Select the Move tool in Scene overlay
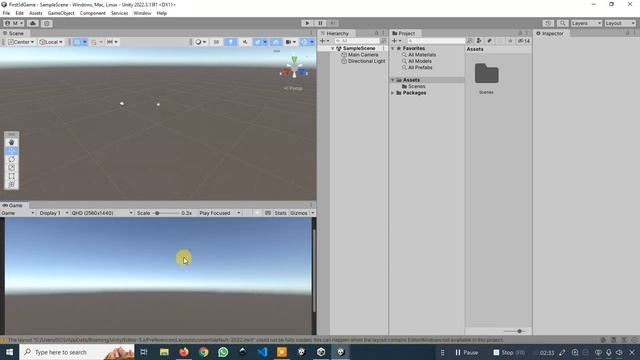This screenshot has height=360, width=640. 11,151
